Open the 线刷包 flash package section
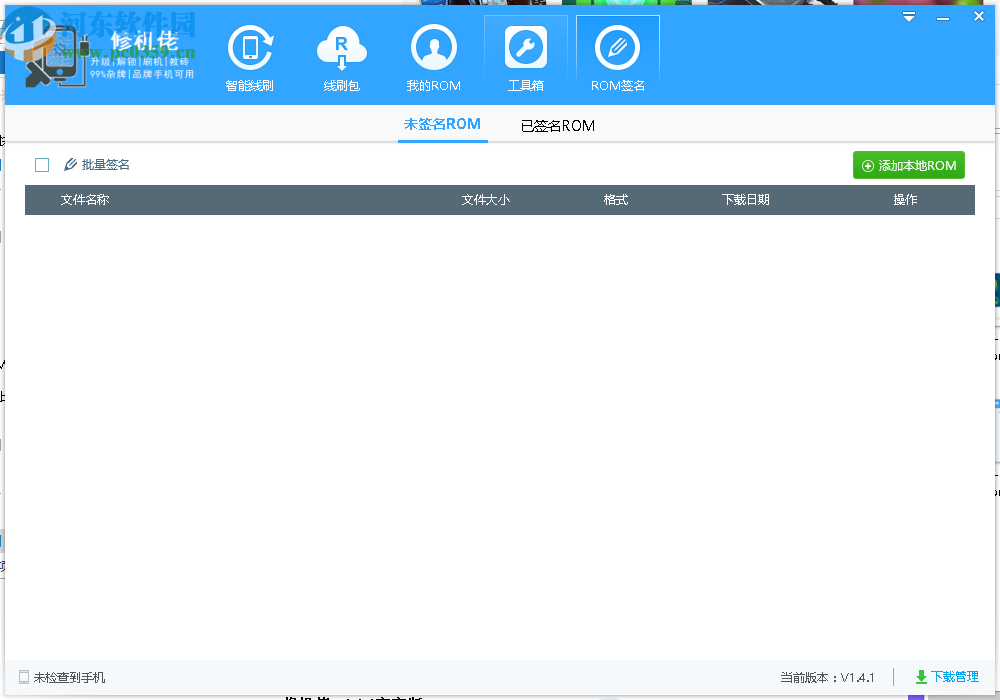The height and width of the screenshot is (700, 1000). tap(341, 58)
